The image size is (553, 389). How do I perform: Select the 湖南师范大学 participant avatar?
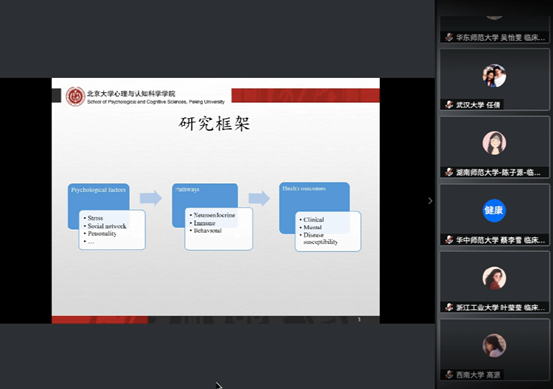[x=494, y=143]
